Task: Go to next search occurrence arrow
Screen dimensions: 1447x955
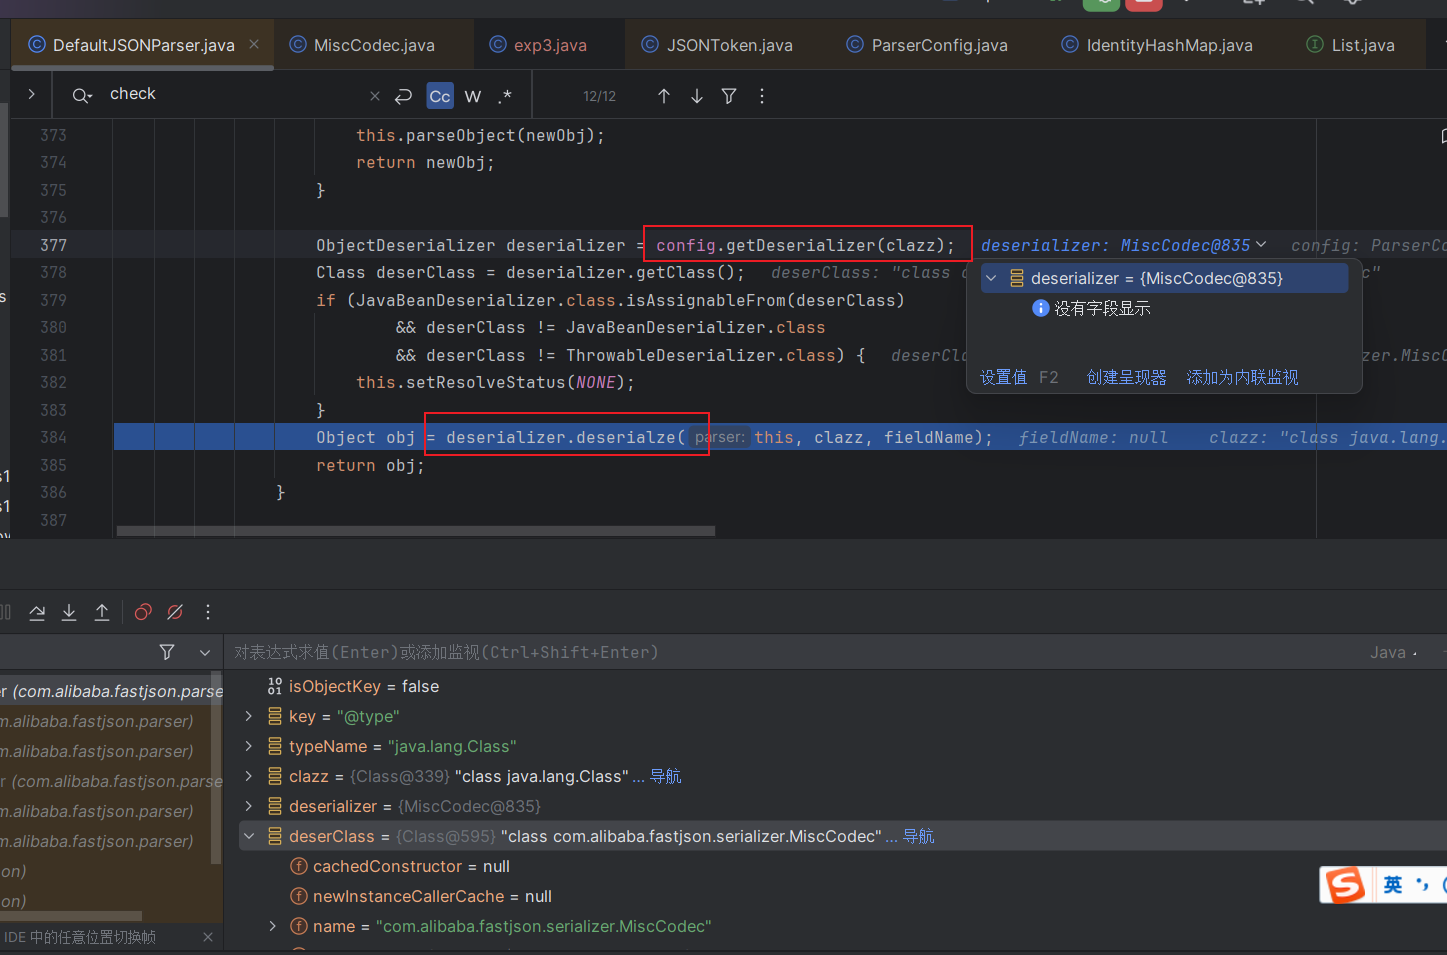Action: 697,96
